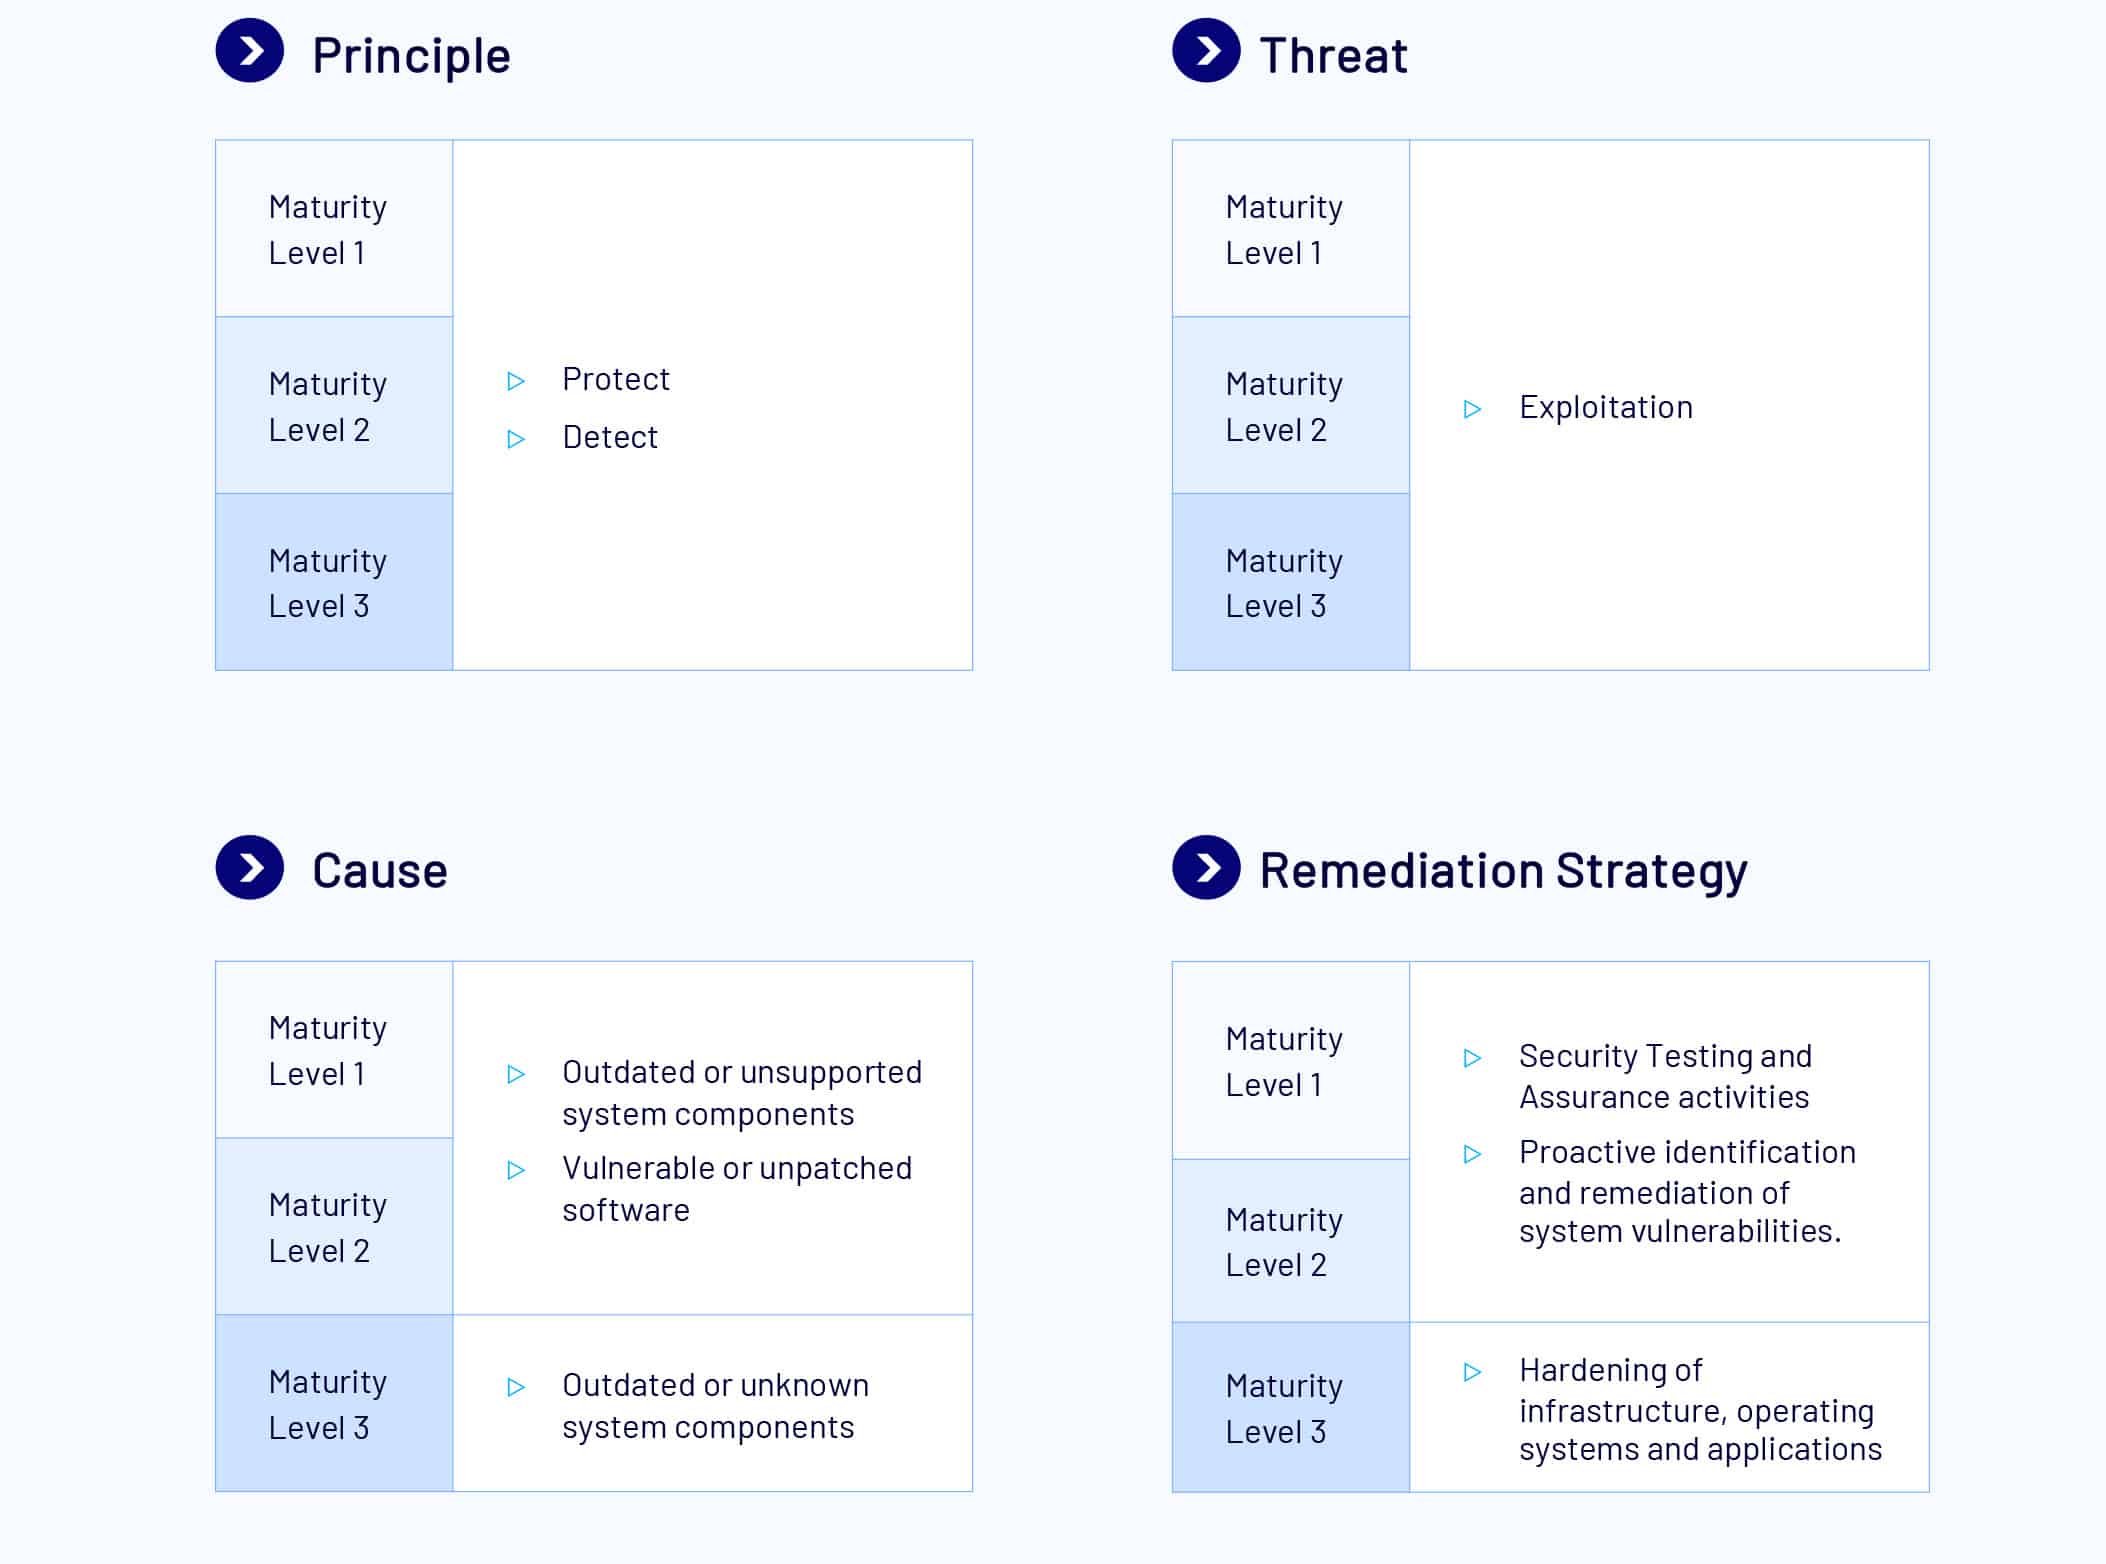Click the arrow icon beside Cause heading

tap(250, 867)
